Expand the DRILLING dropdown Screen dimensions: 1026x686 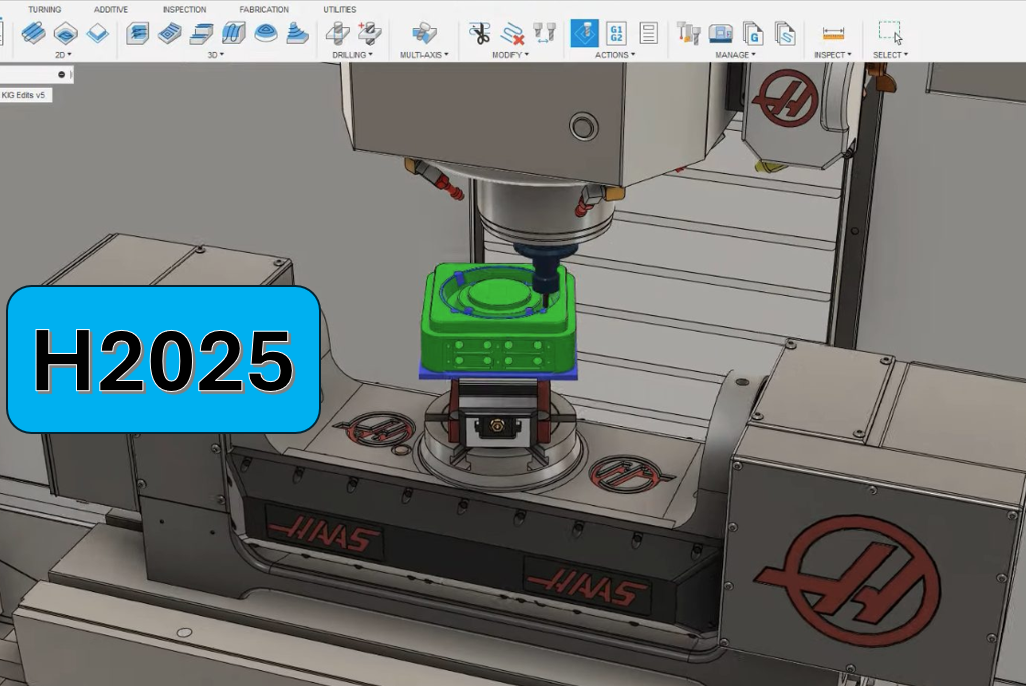(x=352, y=55)
